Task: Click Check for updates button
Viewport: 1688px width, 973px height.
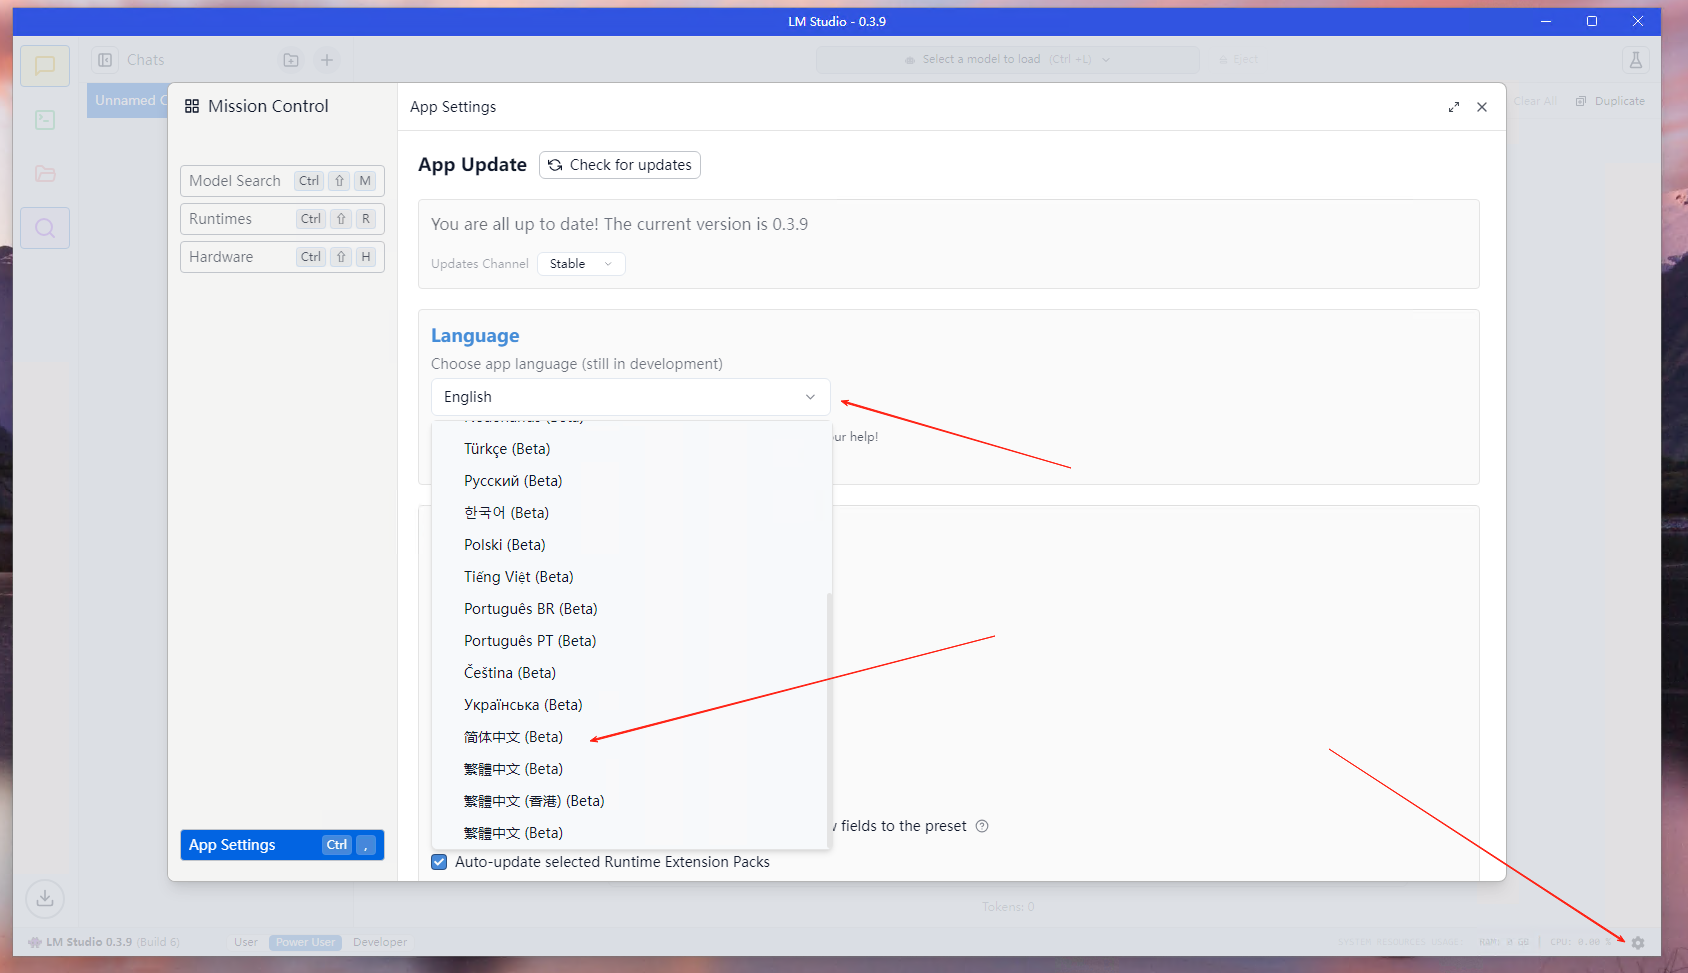Action: pos(620,165)
